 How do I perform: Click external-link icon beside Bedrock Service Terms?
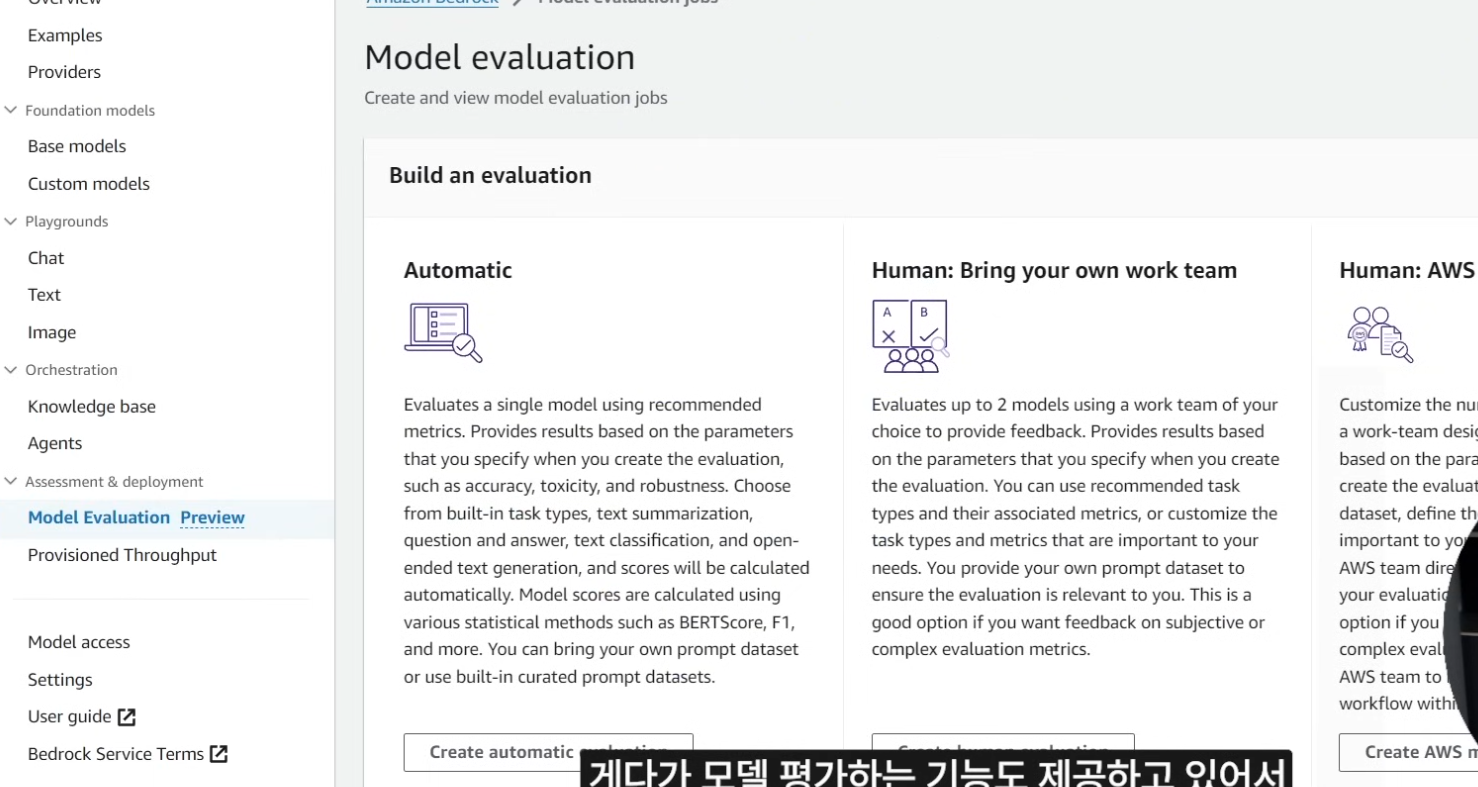pos(219,754)
